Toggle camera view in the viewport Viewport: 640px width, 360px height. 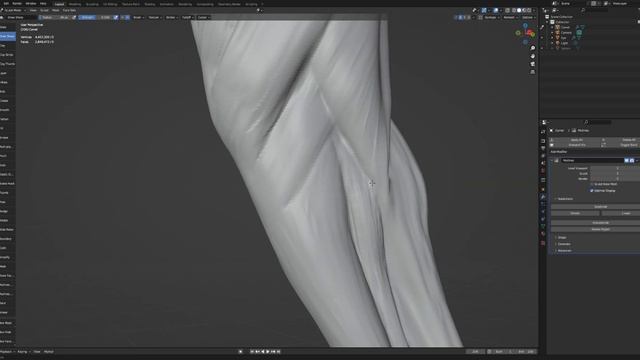click(533, 64)
